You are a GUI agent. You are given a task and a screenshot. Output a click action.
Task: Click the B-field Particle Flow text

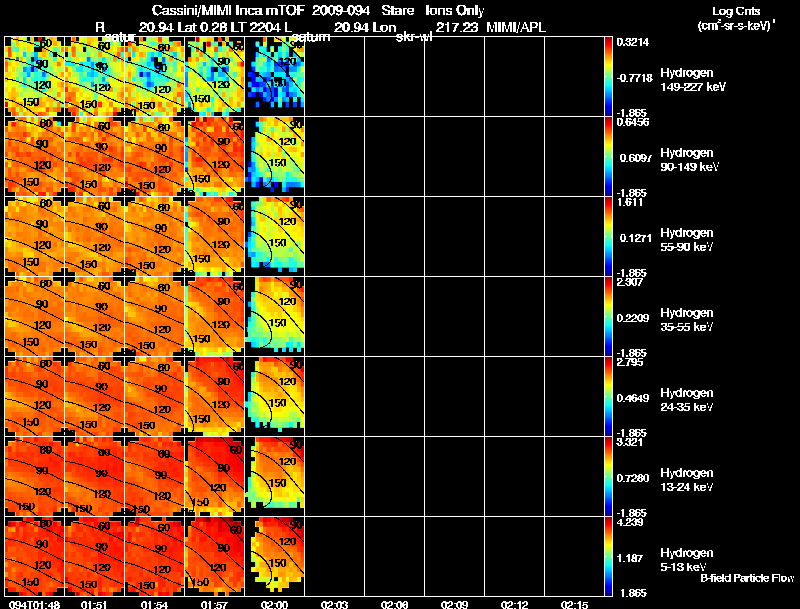[746, 577]
